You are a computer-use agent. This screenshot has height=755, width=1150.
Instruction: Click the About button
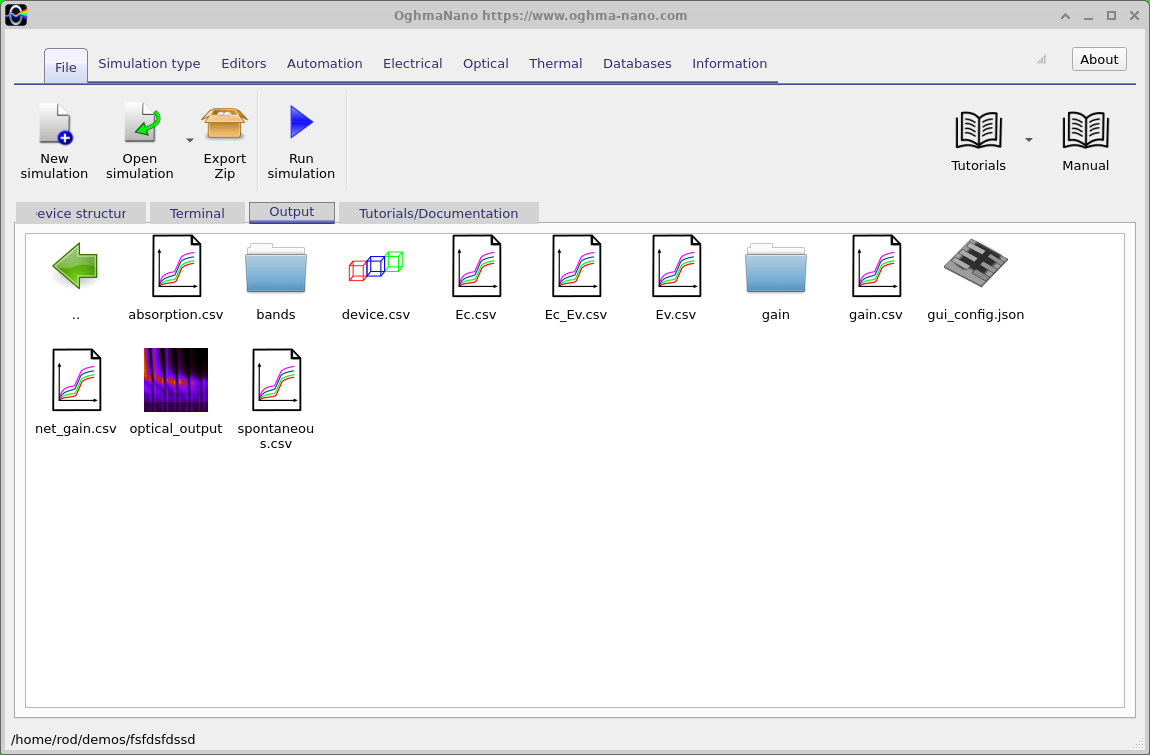pos(1099,59)
